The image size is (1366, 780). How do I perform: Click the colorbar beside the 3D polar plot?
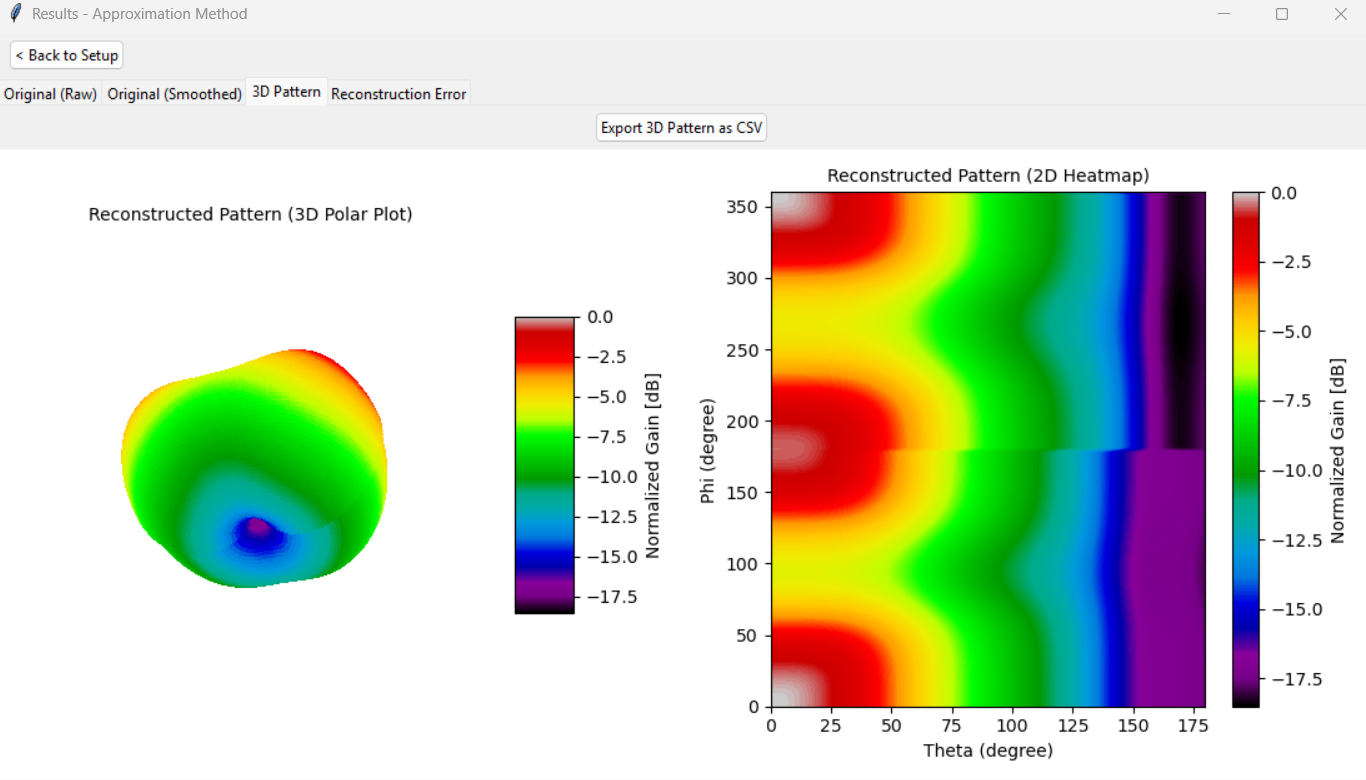click(x=544, y=465)
